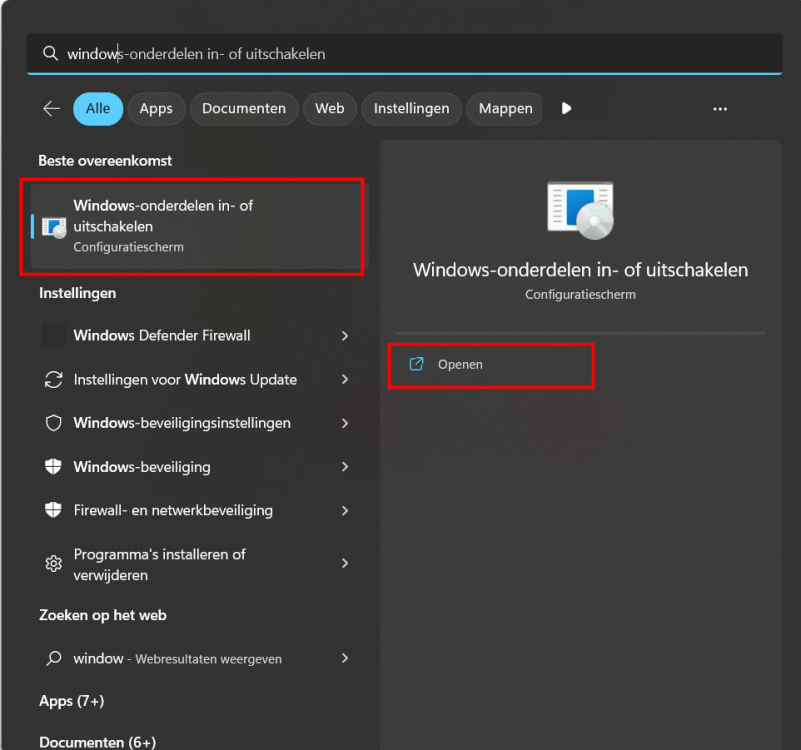Viewport: 801px width, 750px height.
Task: Open Windows-onderdelen in- of uitschakelen result
Action: click(197, 226)
